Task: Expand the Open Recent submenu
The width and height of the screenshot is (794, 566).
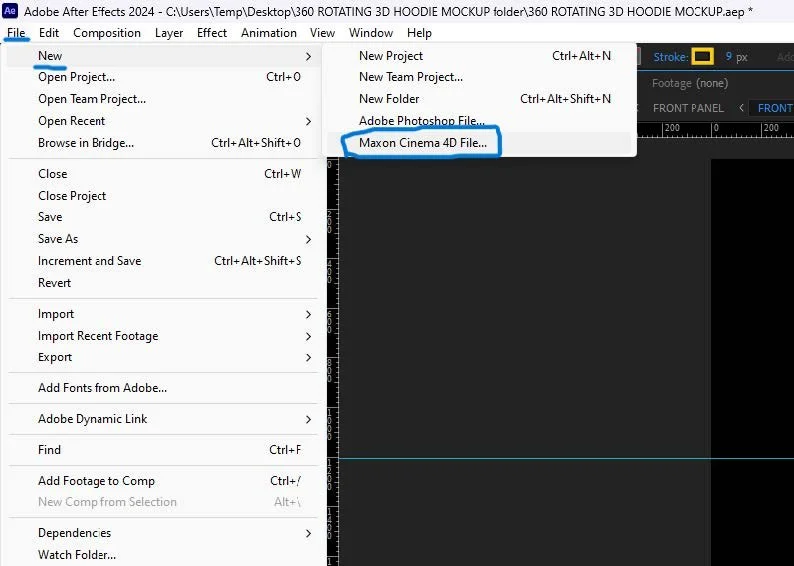Action: 163,121
